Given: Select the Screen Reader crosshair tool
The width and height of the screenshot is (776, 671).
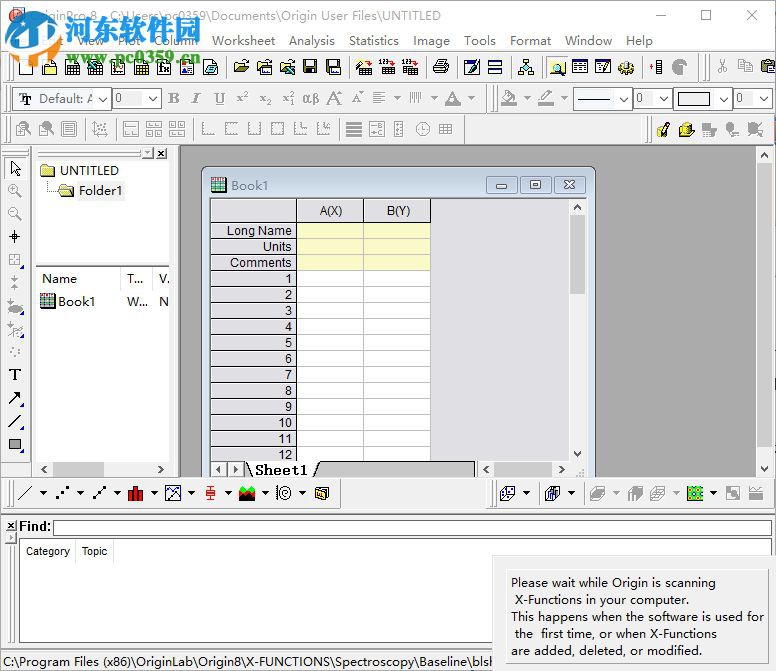Looking at the screenshot, I should click(x=14, y=237).
